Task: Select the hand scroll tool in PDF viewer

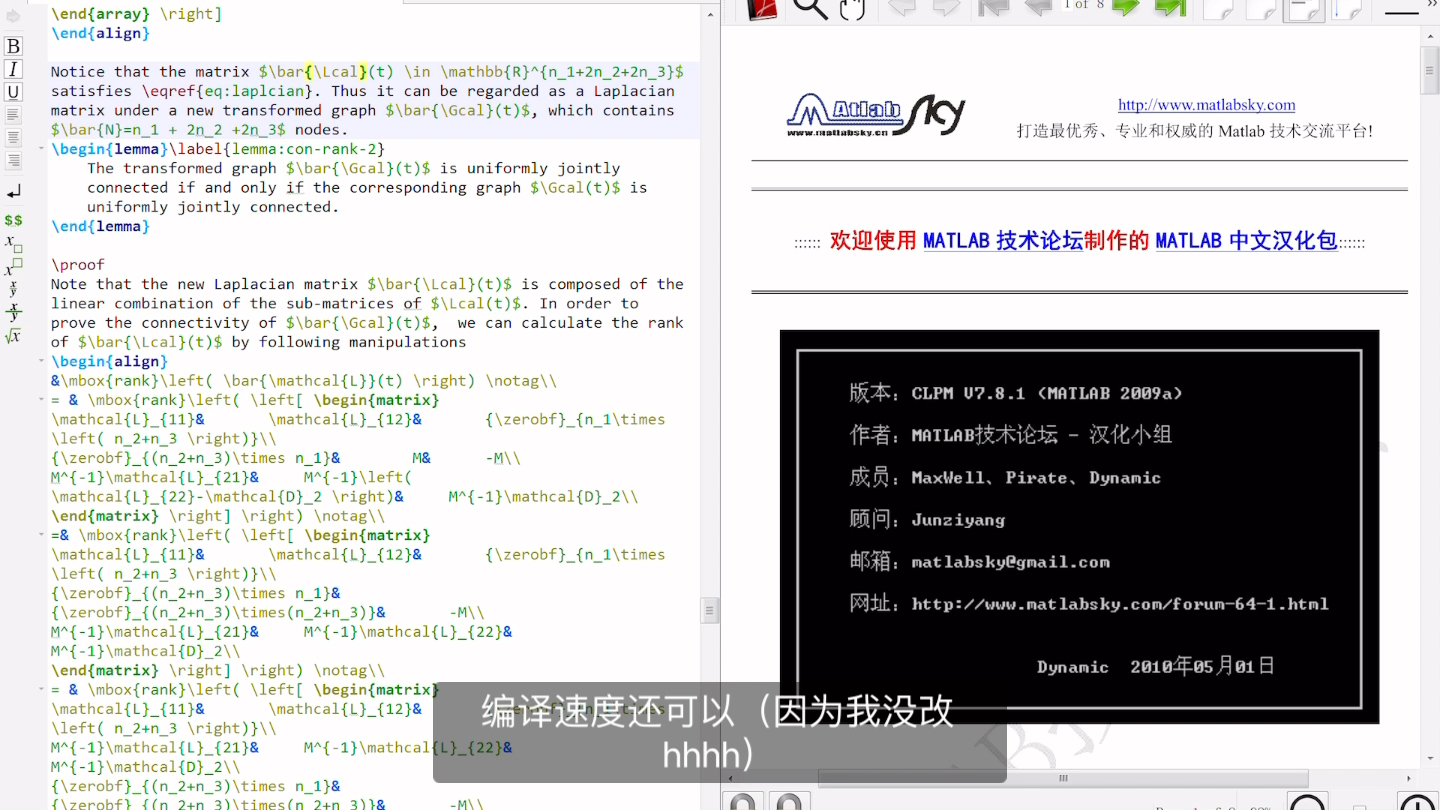Action: click(x=852, y=8)
